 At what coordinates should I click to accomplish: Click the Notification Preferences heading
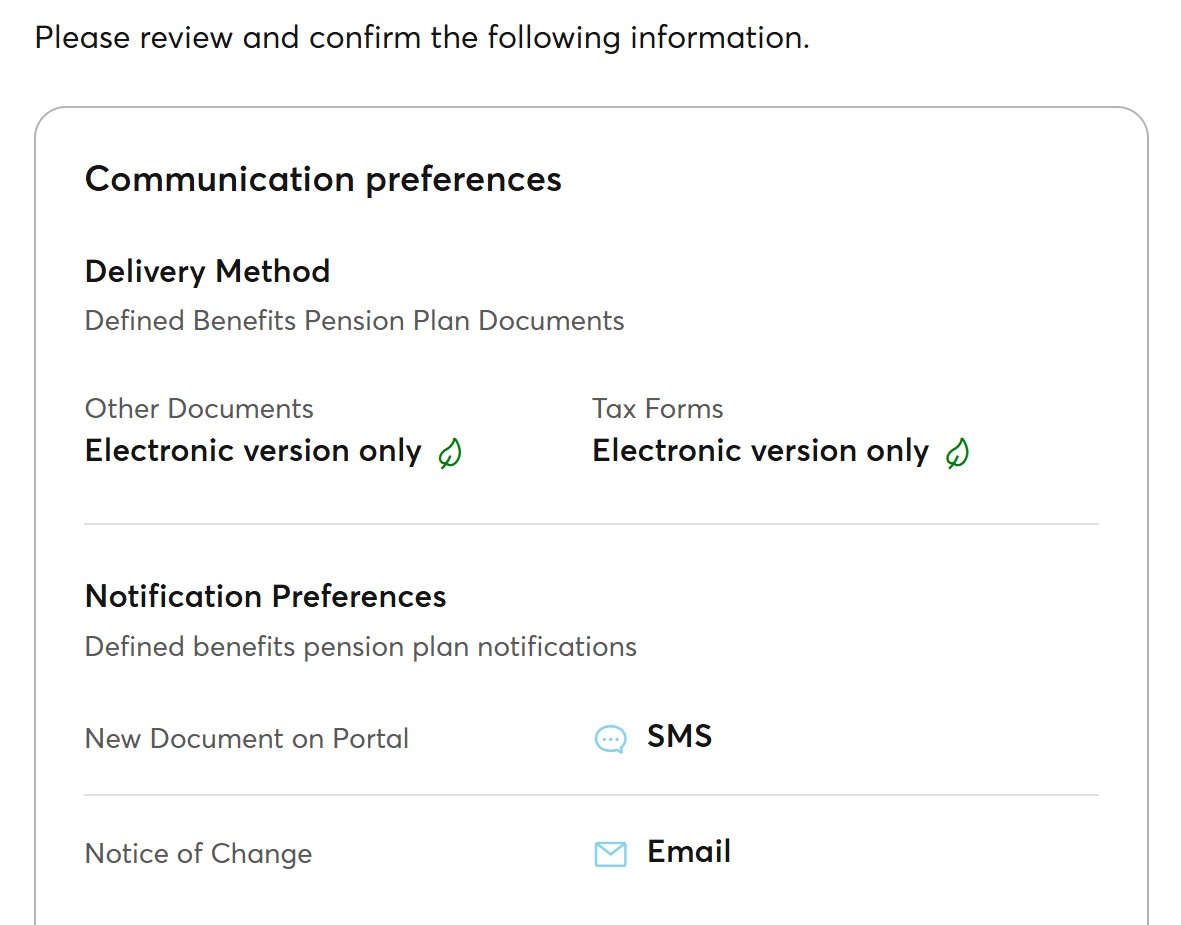coord(265,596)
